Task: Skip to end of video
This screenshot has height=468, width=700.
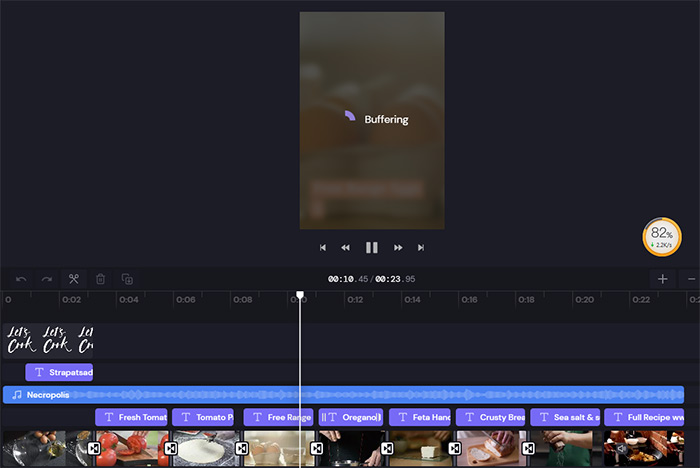Action: point(421,247)
